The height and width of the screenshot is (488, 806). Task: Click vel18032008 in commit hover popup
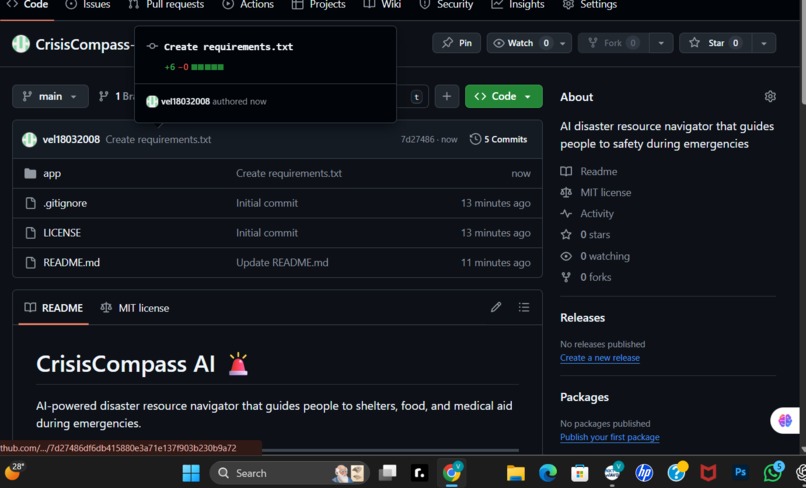click(x=185, y=101)
